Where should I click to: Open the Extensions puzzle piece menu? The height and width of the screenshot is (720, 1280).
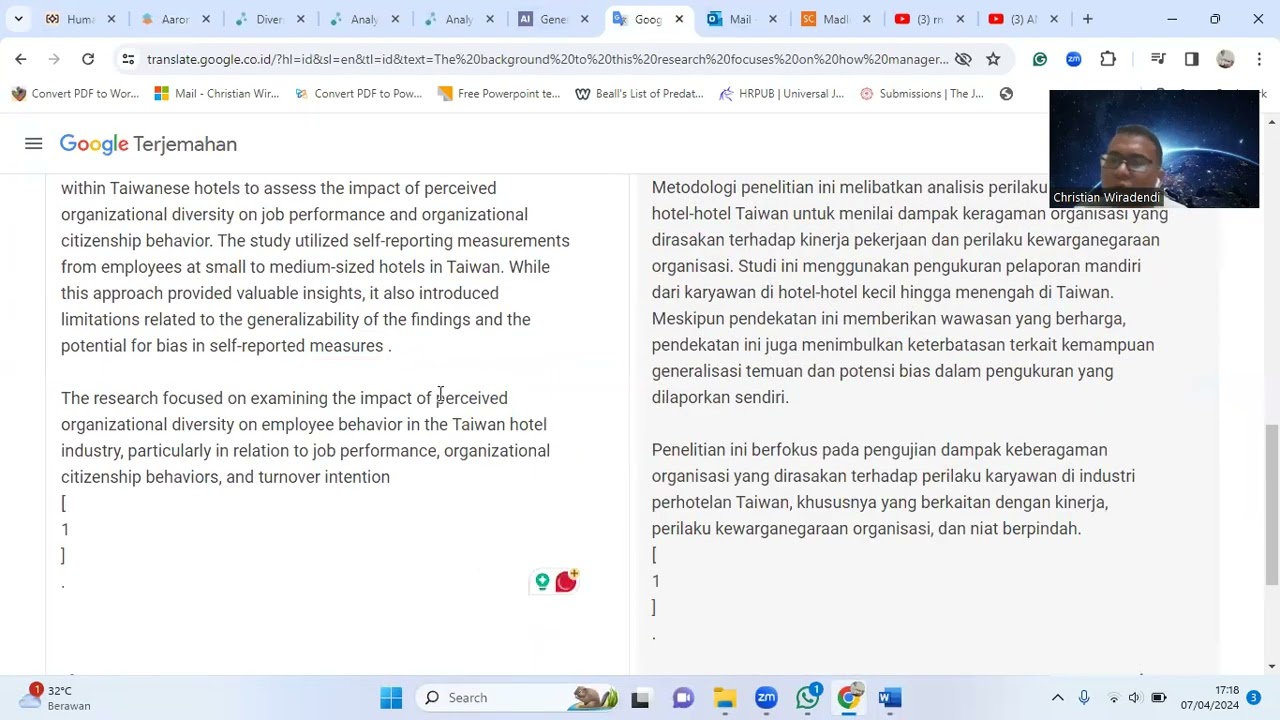1108,59
